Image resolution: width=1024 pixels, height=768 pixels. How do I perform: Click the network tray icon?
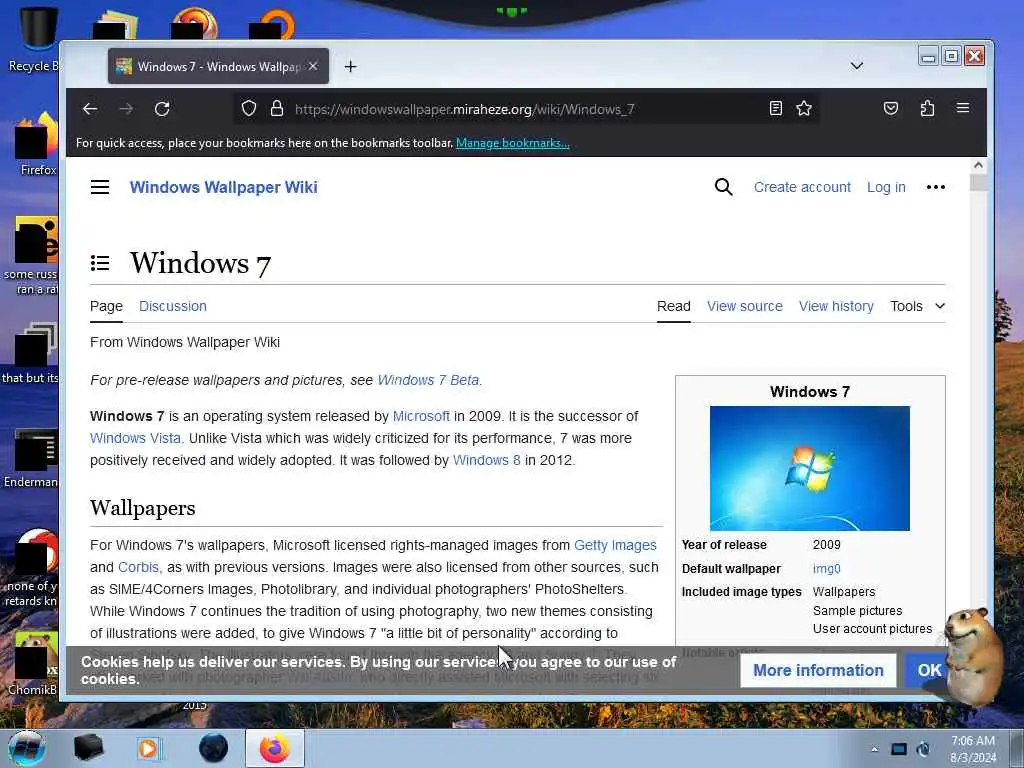tap(899, 750)
